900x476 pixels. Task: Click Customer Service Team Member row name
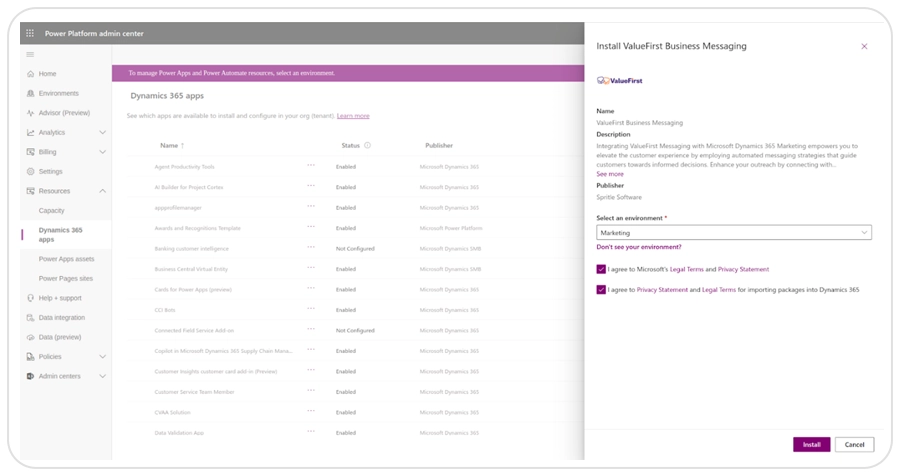point(194,392)
